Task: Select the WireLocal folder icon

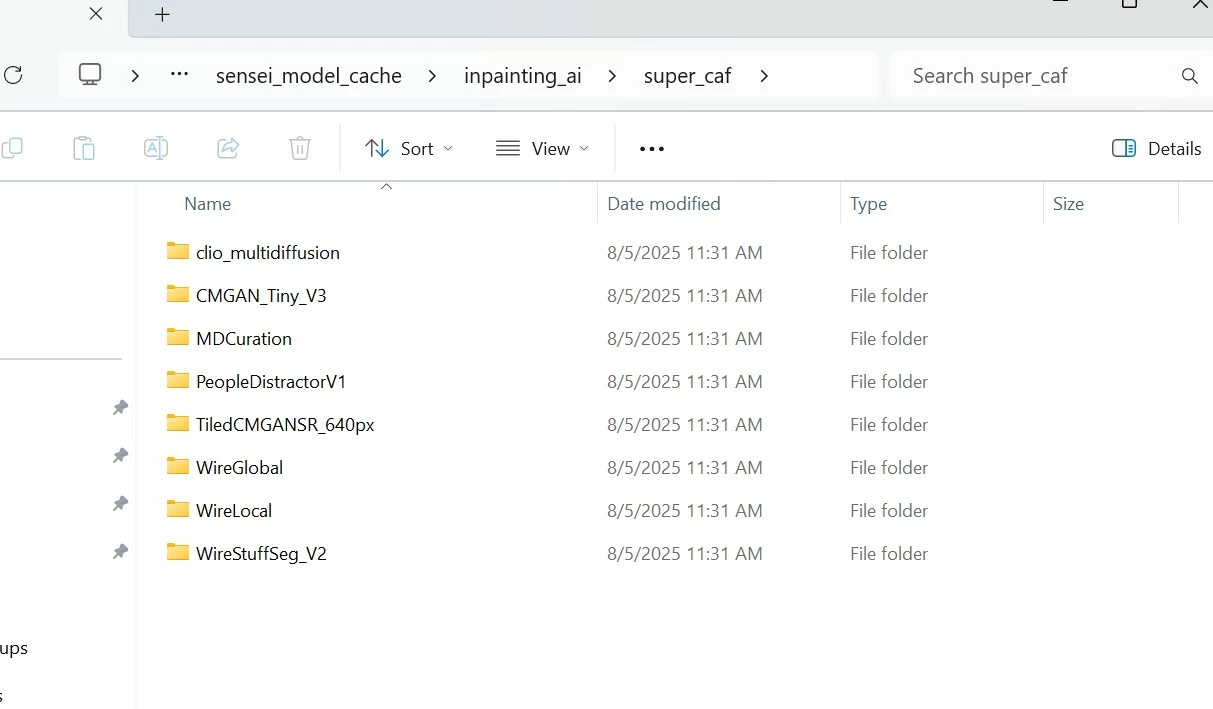Action: coord(178,509)
